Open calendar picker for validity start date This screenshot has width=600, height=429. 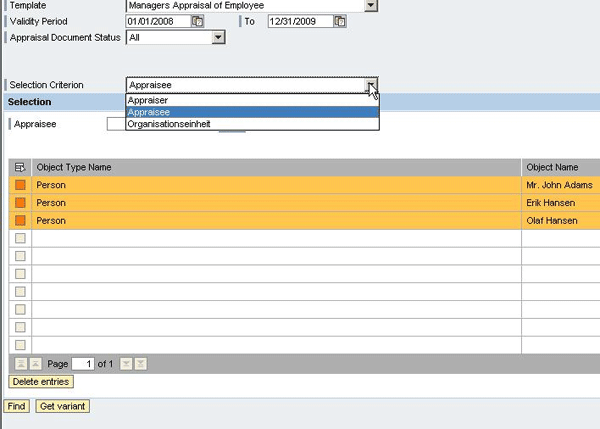pos(198,21)
